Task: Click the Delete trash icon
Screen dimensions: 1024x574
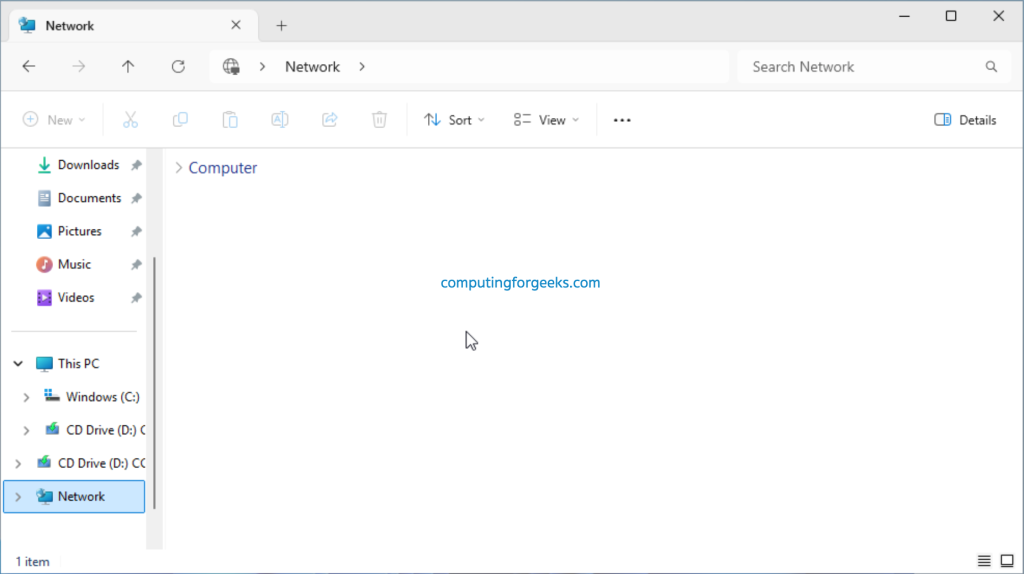Action: point(379,120)
